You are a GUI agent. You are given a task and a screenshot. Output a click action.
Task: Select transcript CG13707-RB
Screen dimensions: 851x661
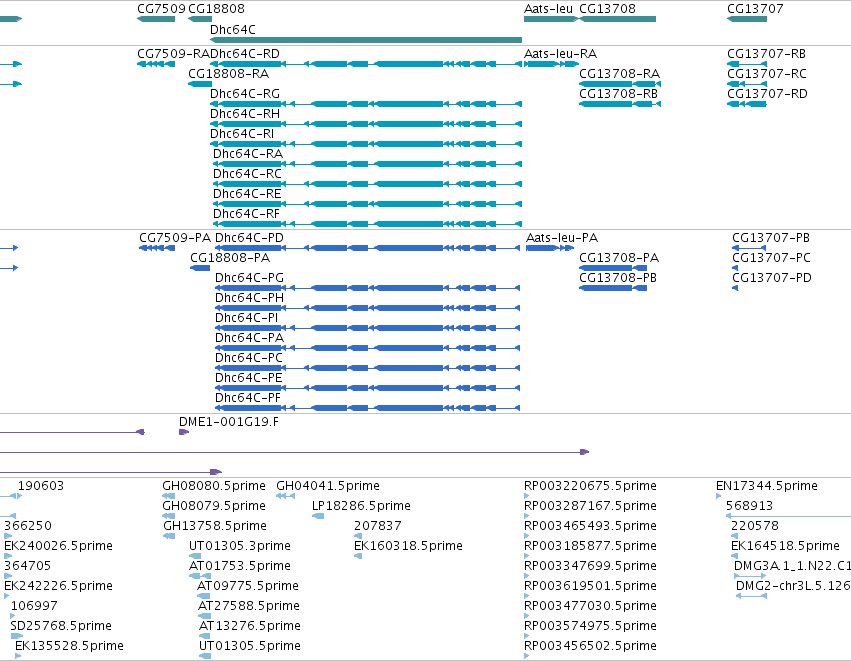tap(747, 64)
